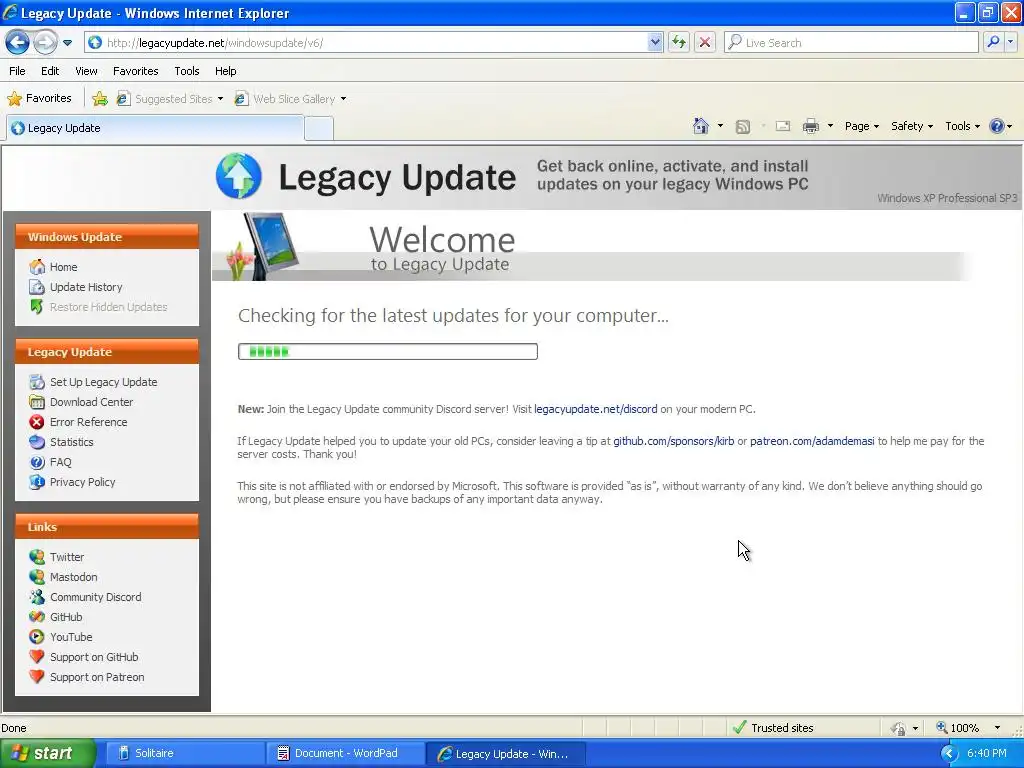The width and height of the screenshot is (1024, 768).
Task: Open a new blank tab
Action: 319,129
